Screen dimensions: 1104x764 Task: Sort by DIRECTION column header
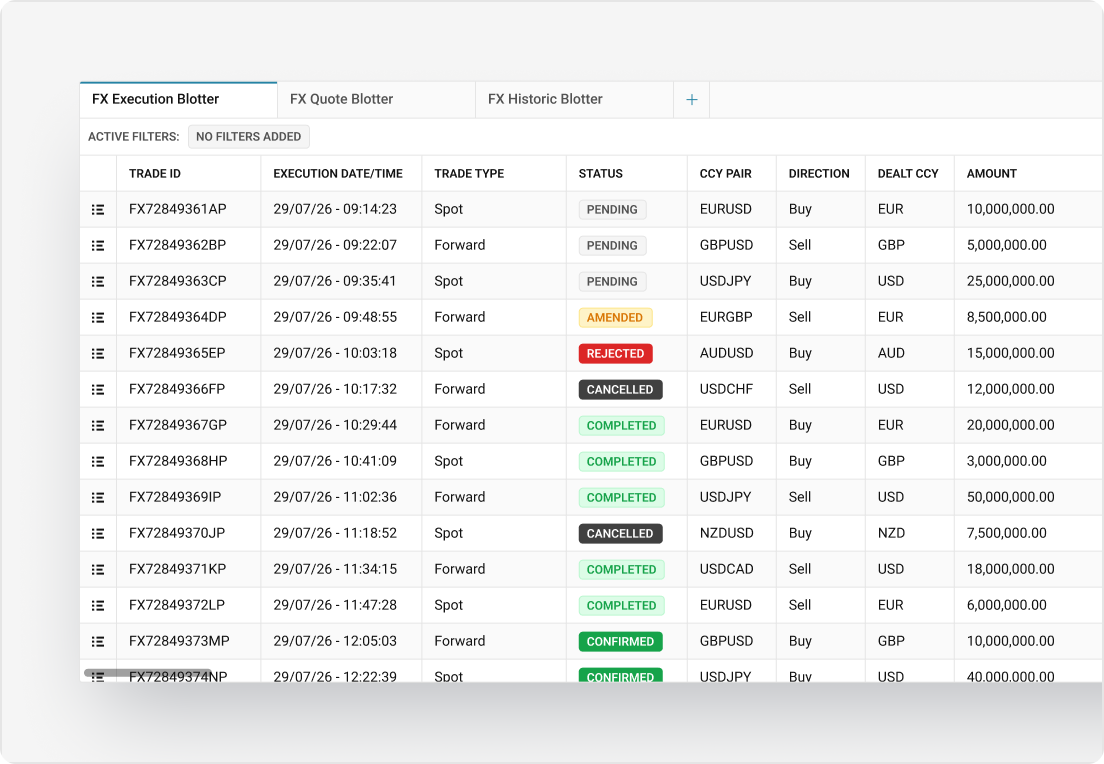(x=819, y=173)
